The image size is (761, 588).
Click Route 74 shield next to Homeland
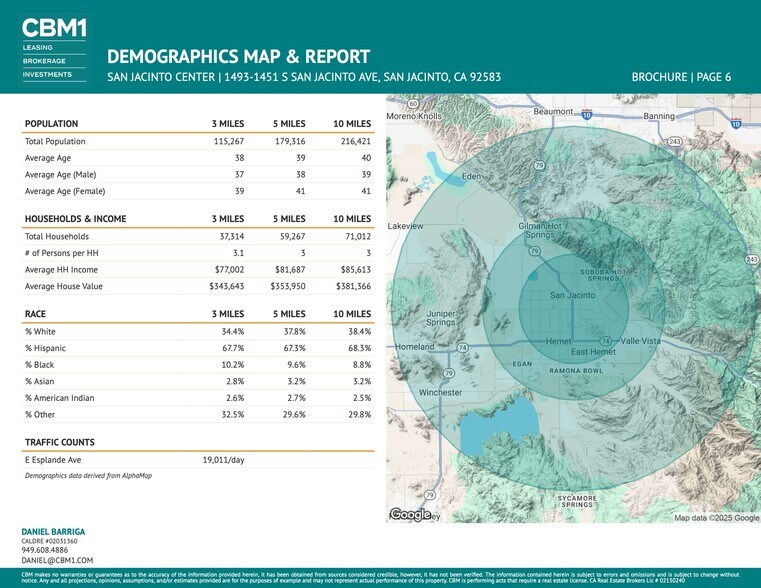(462, 347)
